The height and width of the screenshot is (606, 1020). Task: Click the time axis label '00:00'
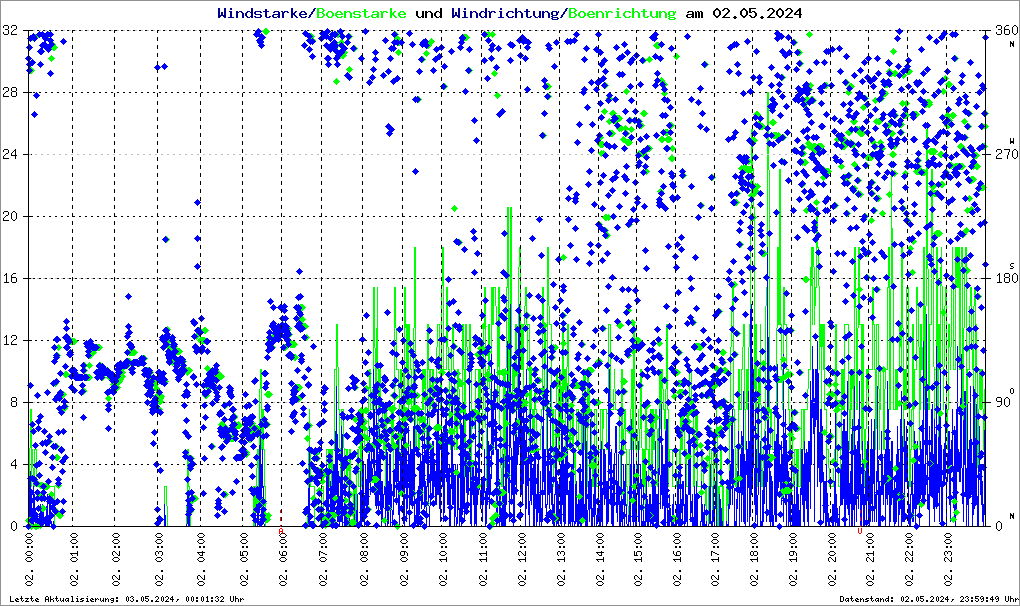tap(29, 548)
